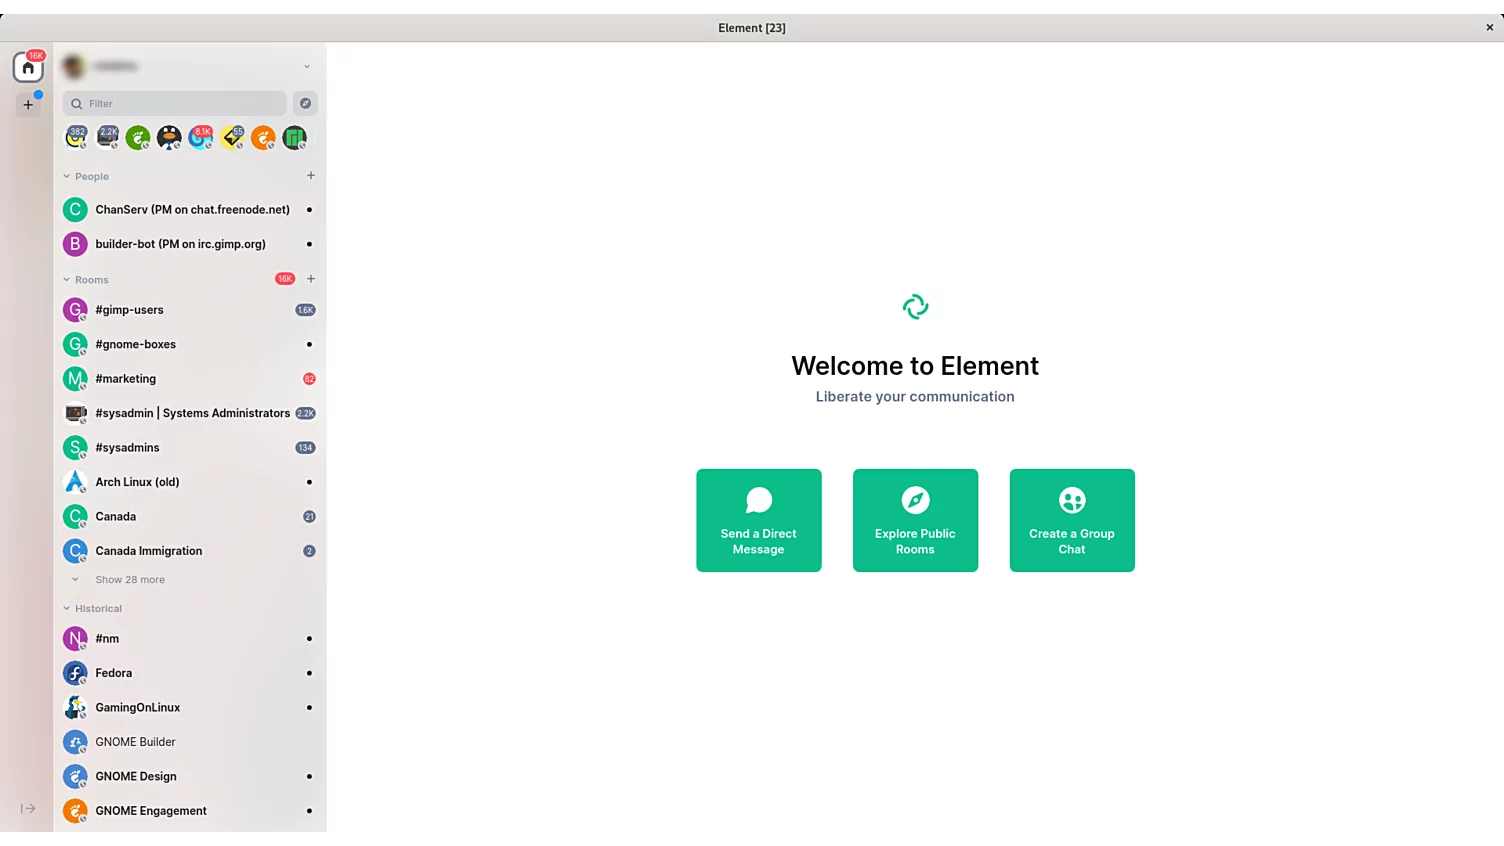1504x846 pixels.
Task: Open the Canada Immigration room
Action: [190, 551]
